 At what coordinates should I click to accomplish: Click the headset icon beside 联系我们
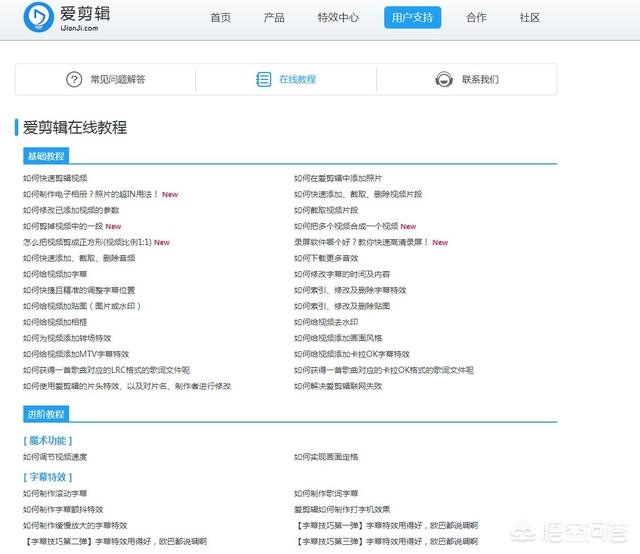click(444, 79)
